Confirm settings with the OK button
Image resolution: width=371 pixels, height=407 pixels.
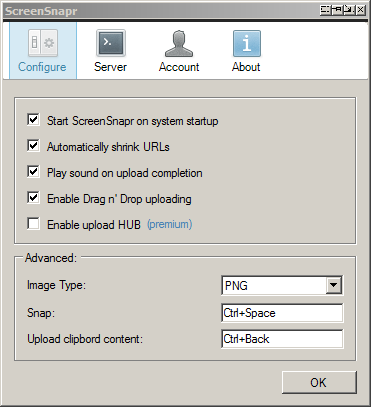(x=319, y=382)
